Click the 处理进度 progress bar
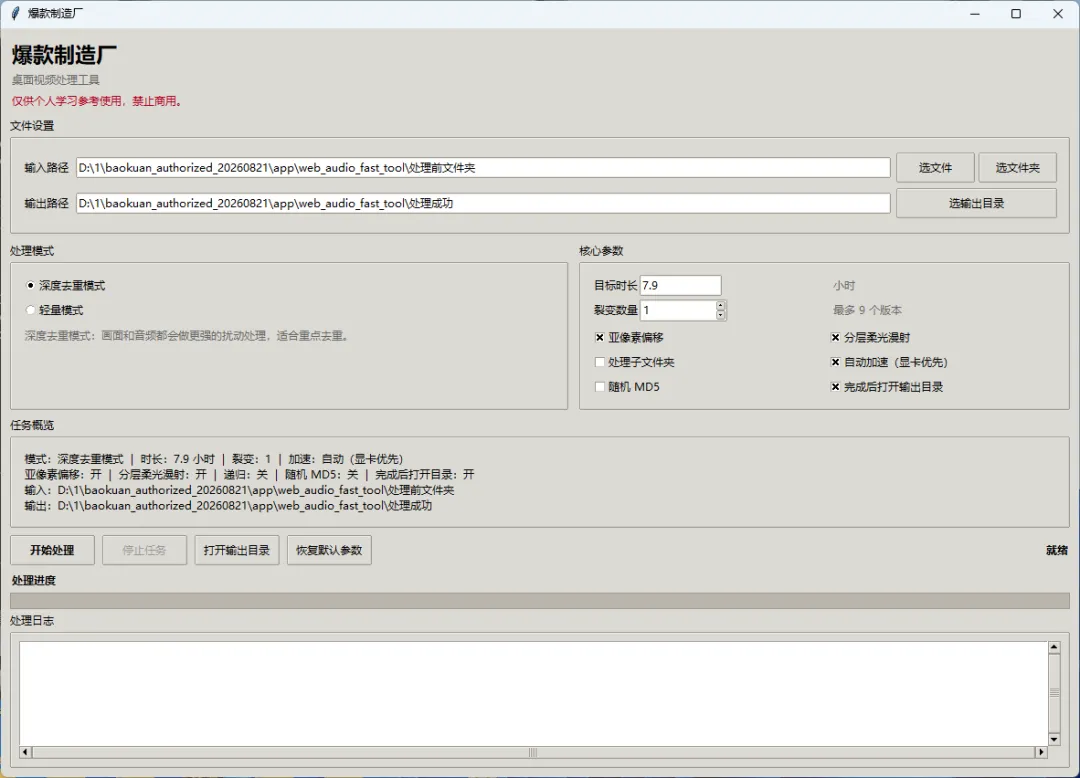Viewport: 1080px width, 778px height. pos(540,600)
